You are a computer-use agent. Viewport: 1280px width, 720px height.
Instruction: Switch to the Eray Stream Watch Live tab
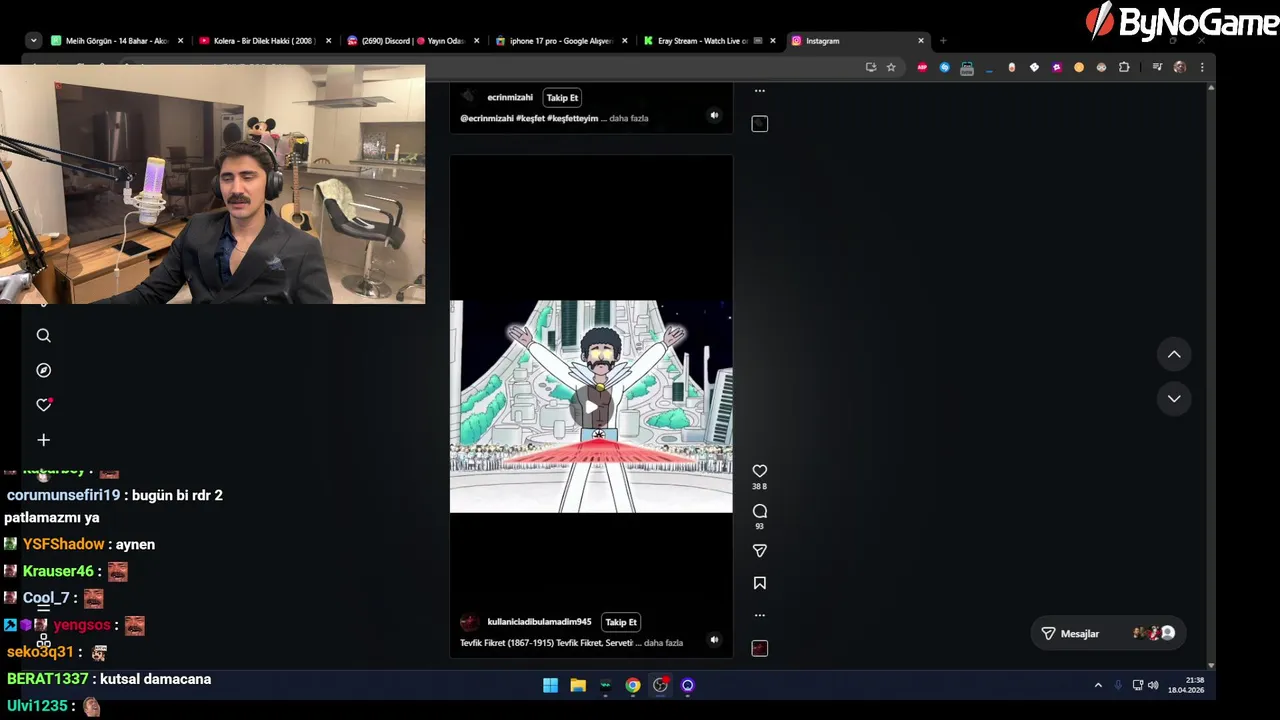[708, 41]
